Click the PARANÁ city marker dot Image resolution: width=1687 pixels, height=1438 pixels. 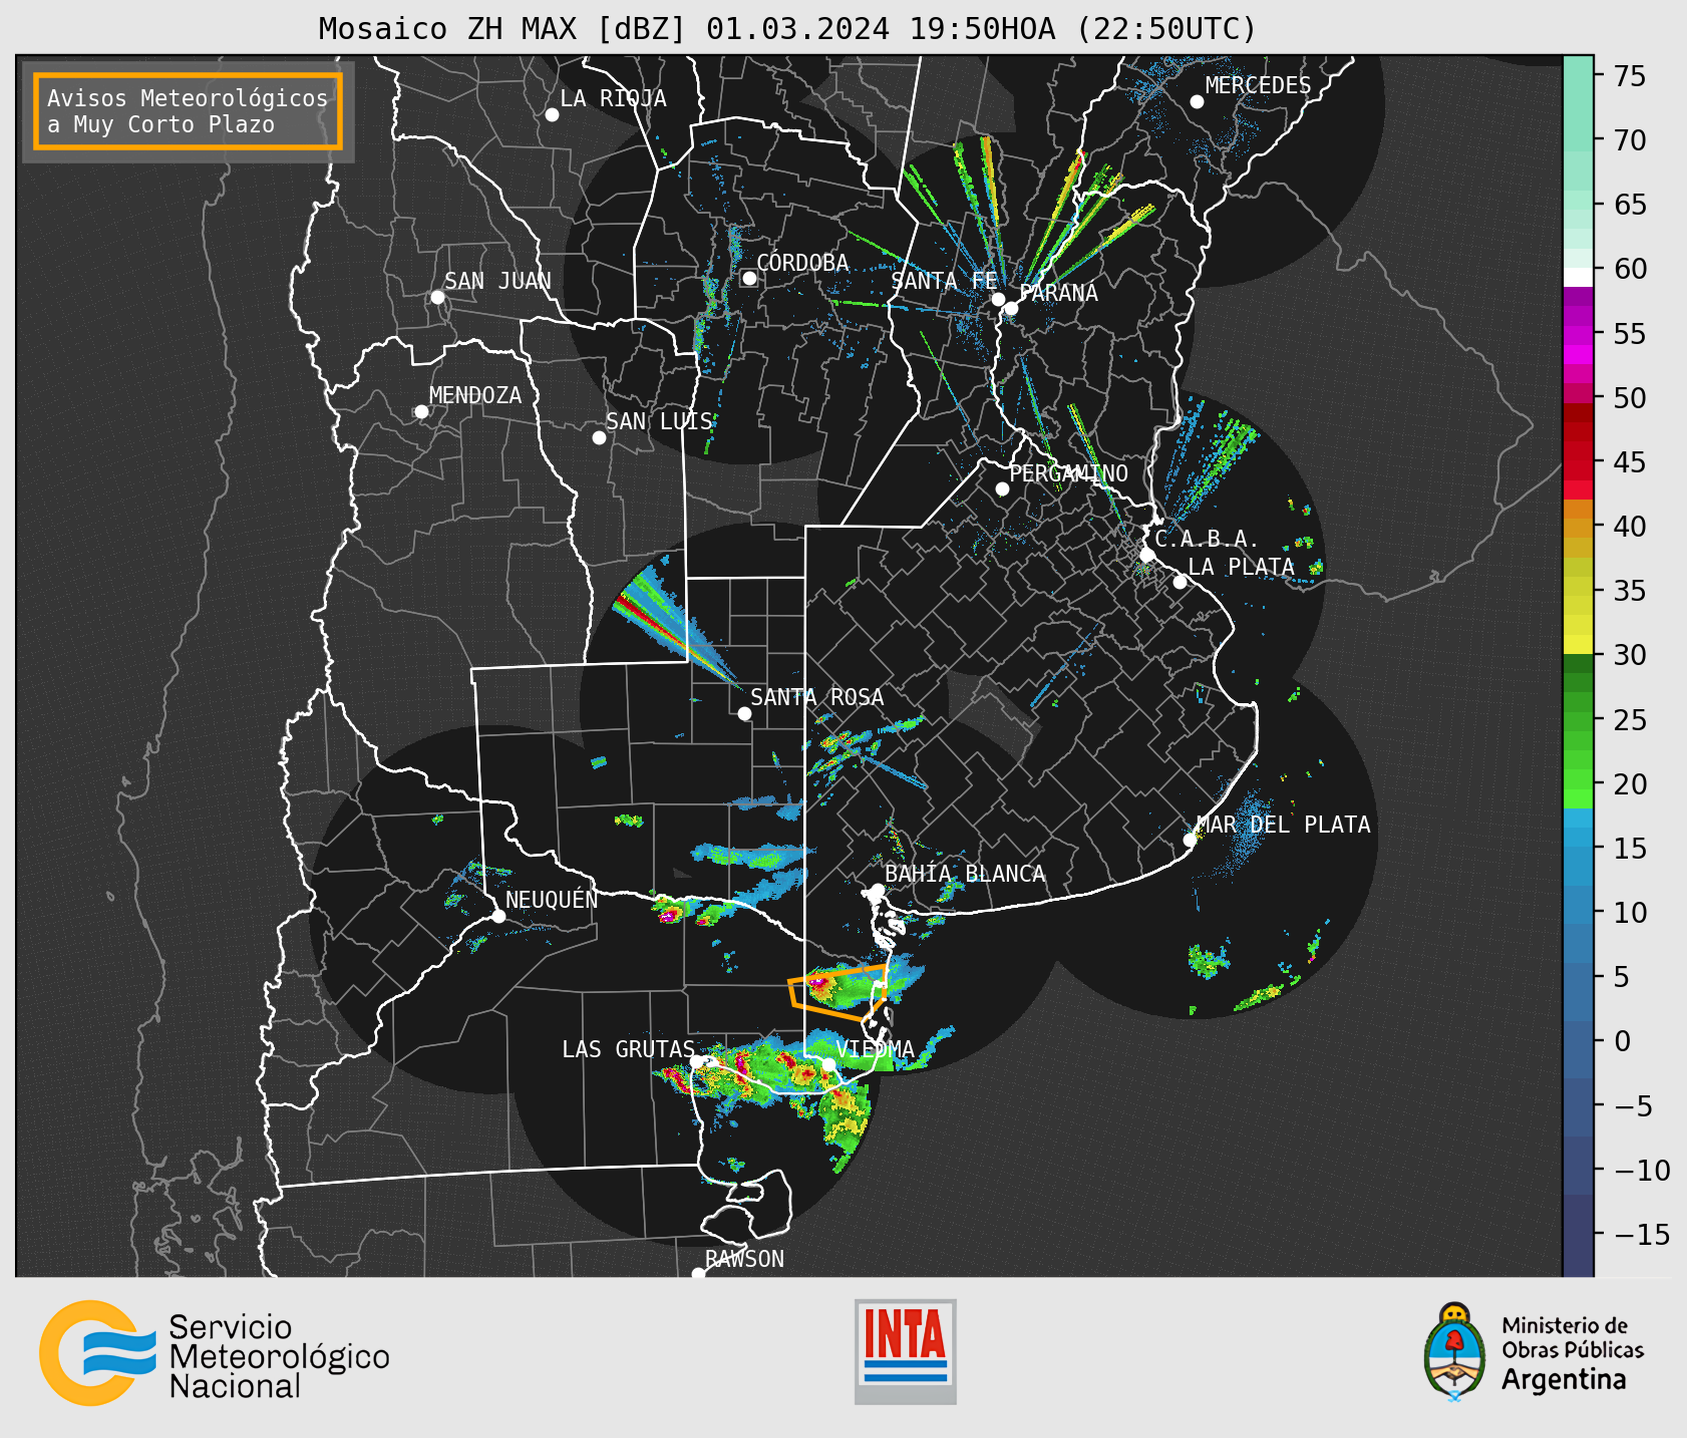tap(1011, 308)
